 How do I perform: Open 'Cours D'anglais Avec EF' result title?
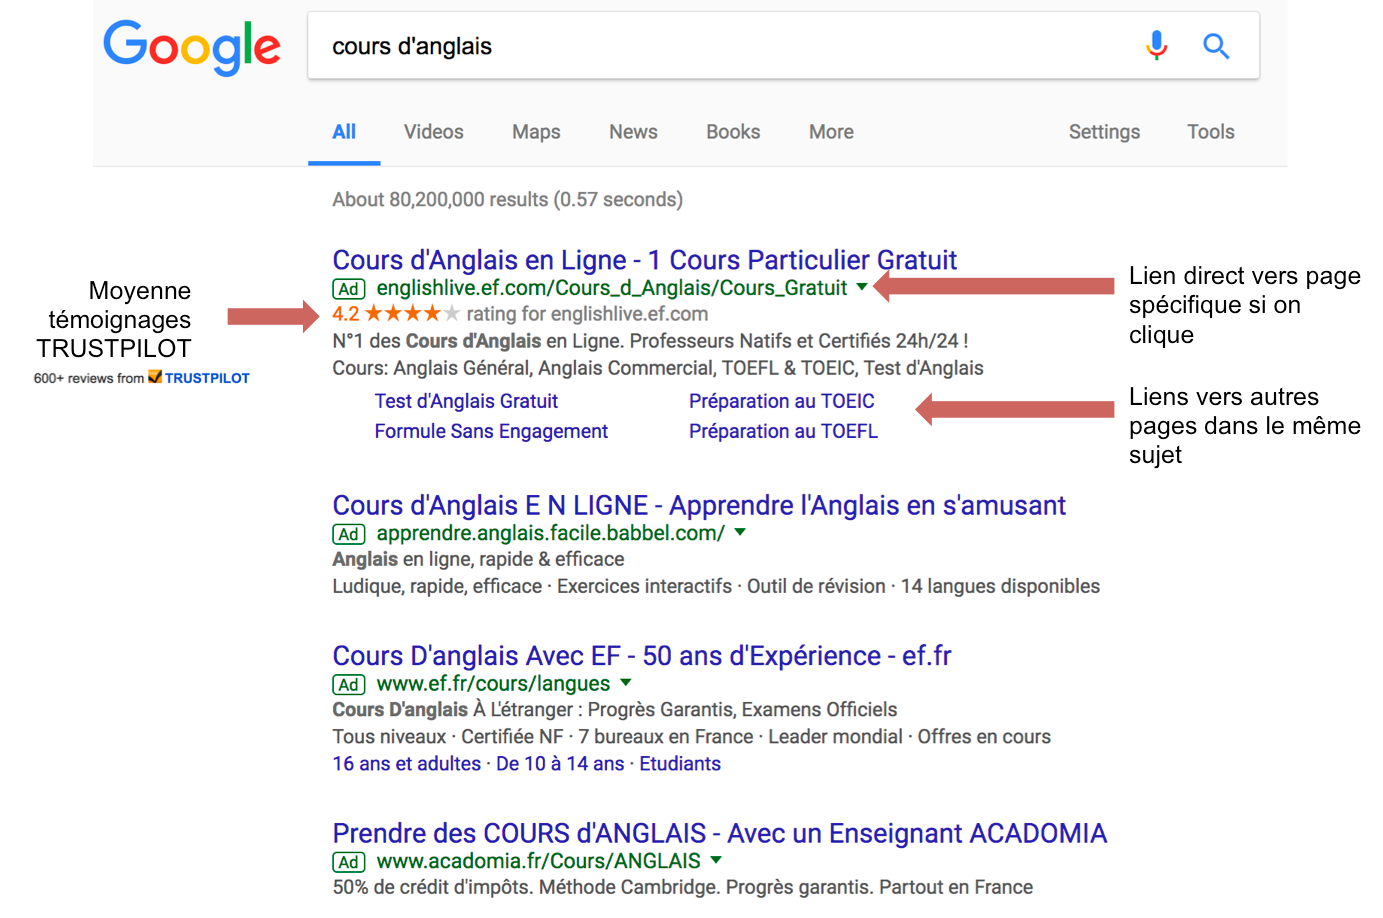[x=642, y=656]
